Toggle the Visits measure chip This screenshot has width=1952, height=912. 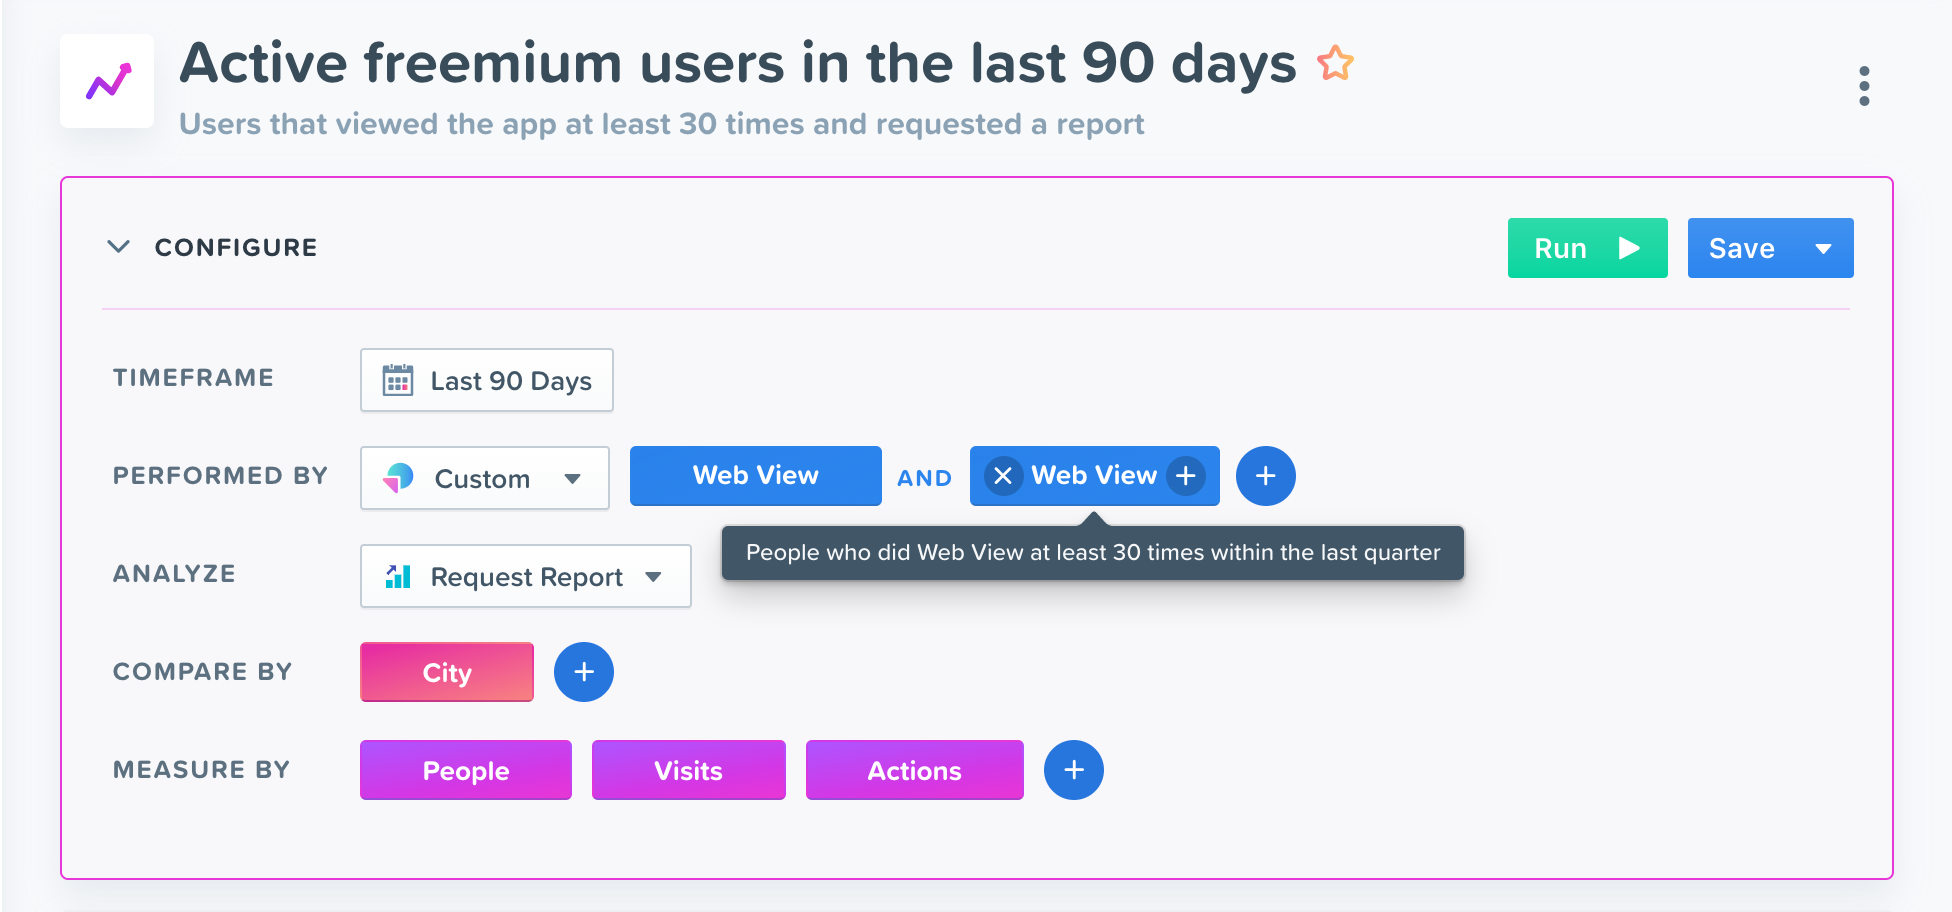point(688,770)
